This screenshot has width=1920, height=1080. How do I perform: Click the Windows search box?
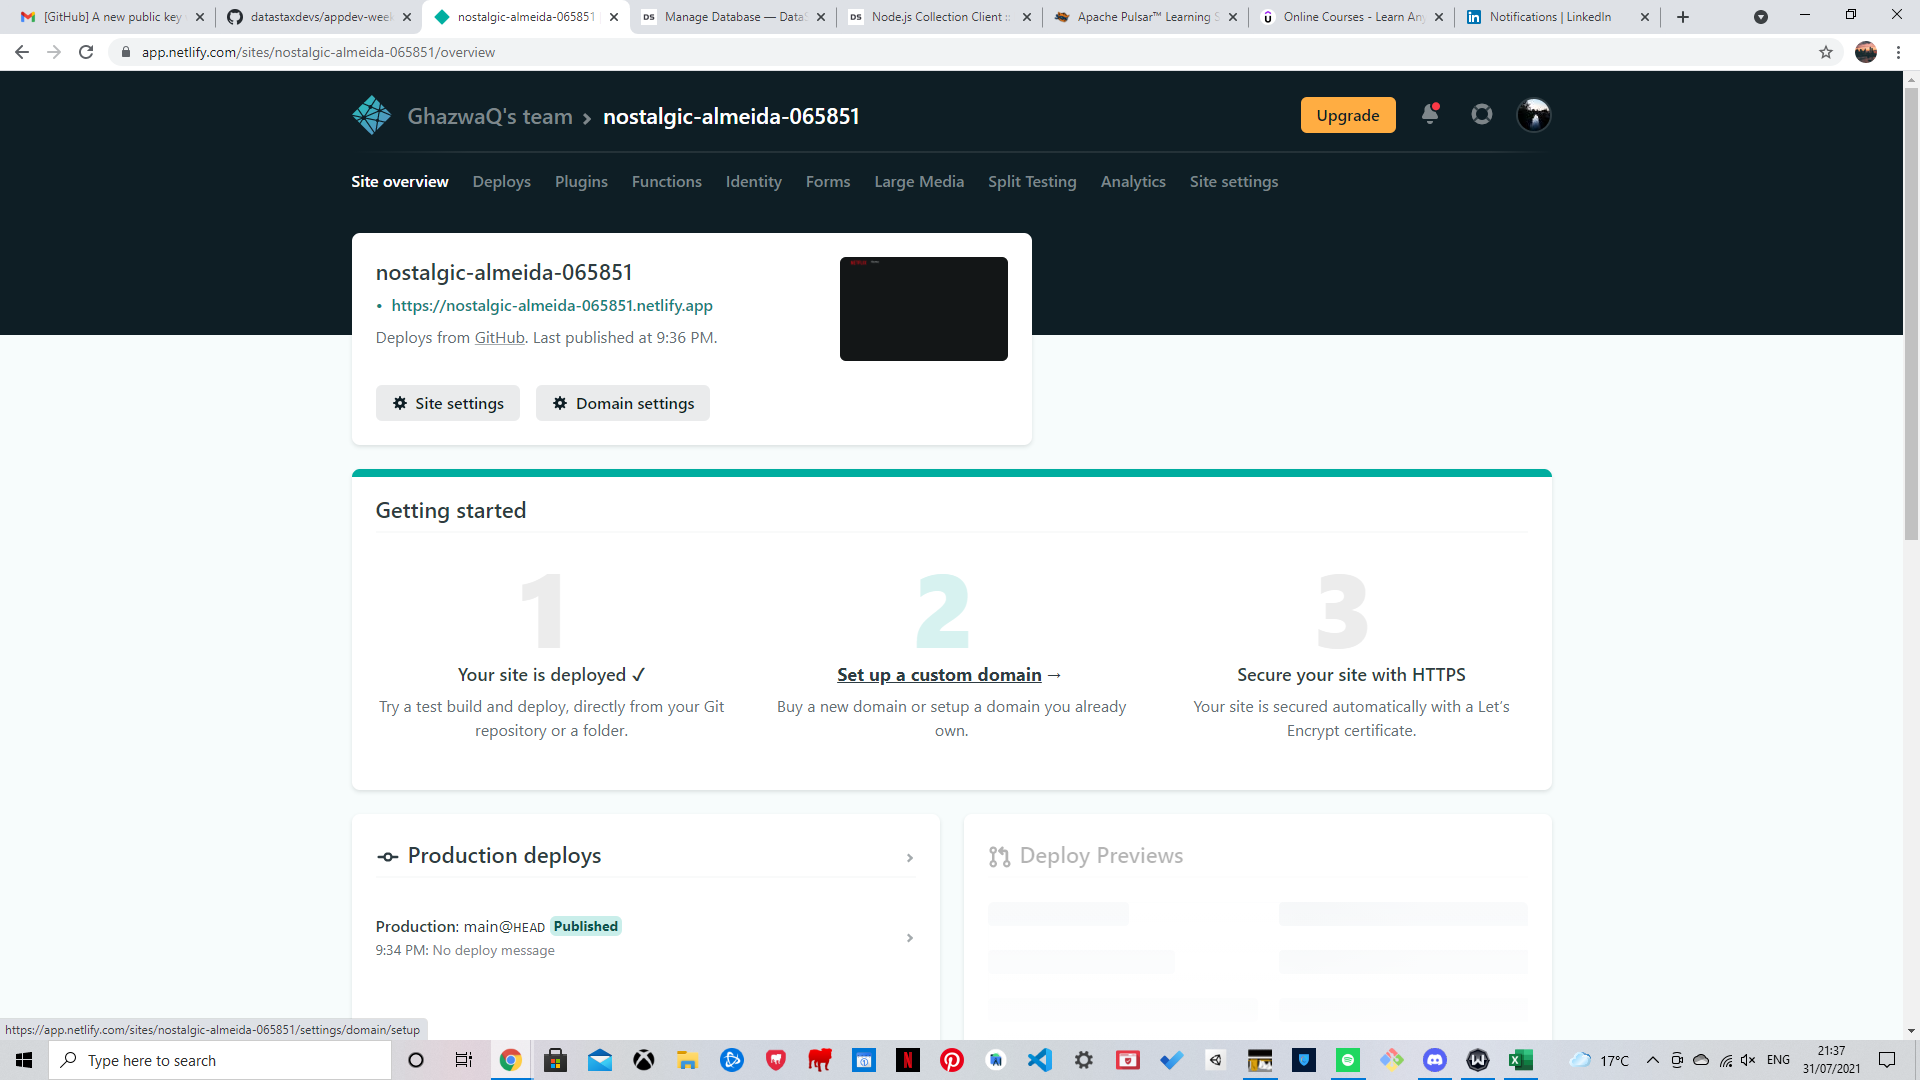tap(220, 1060)
